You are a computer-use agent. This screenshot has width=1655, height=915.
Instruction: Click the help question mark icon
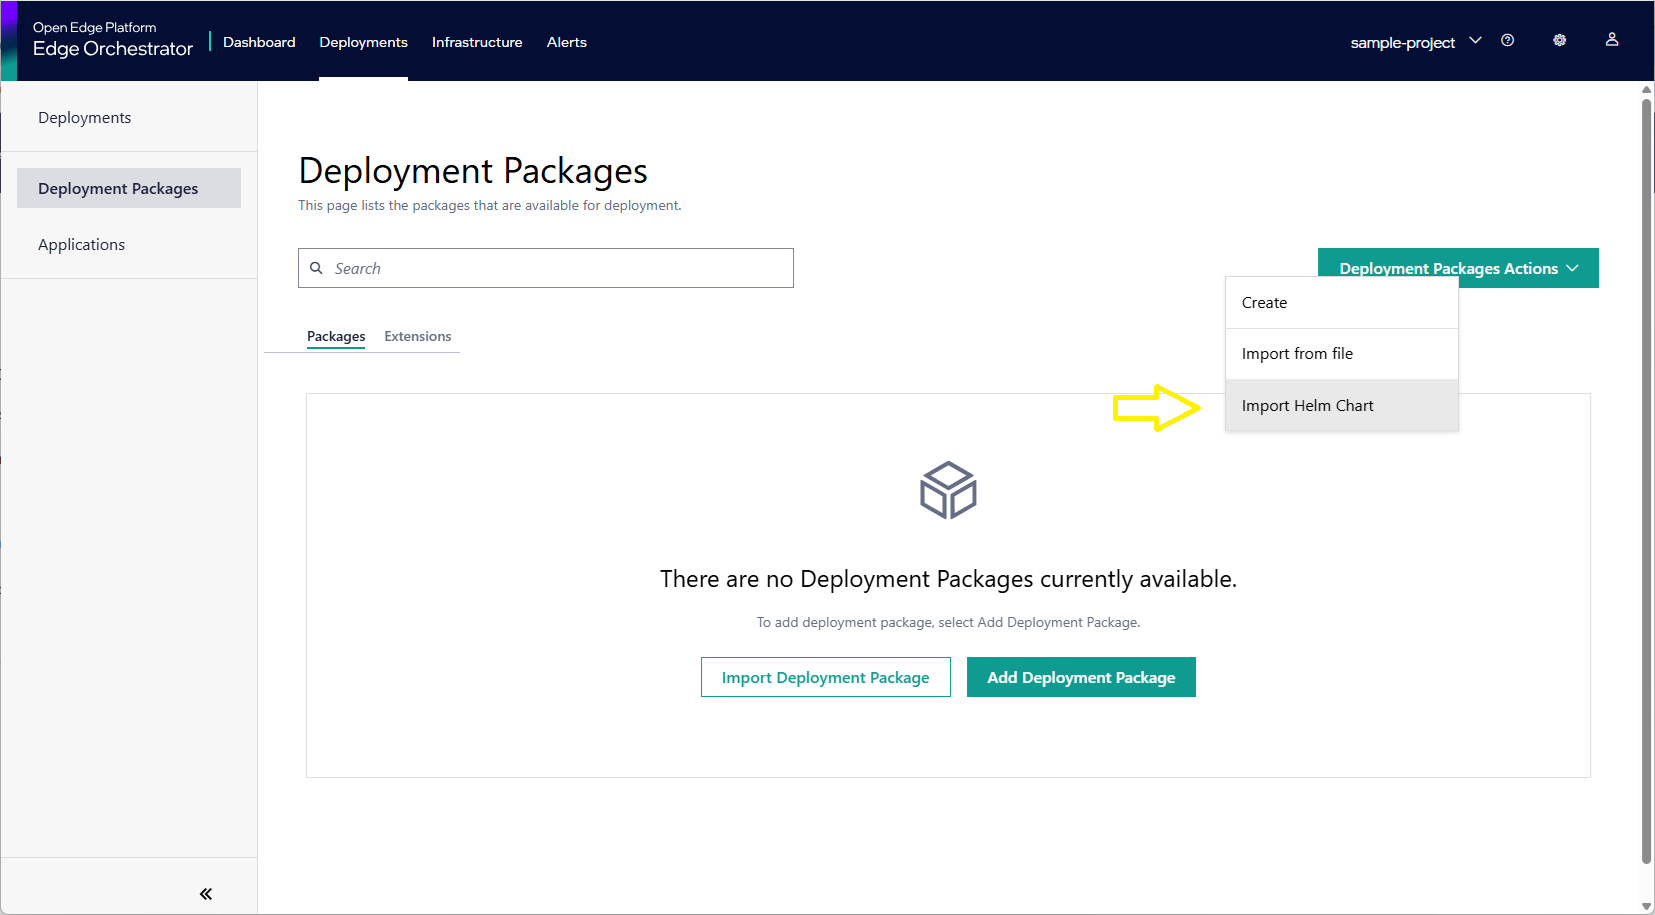(x=1507, y=41)
